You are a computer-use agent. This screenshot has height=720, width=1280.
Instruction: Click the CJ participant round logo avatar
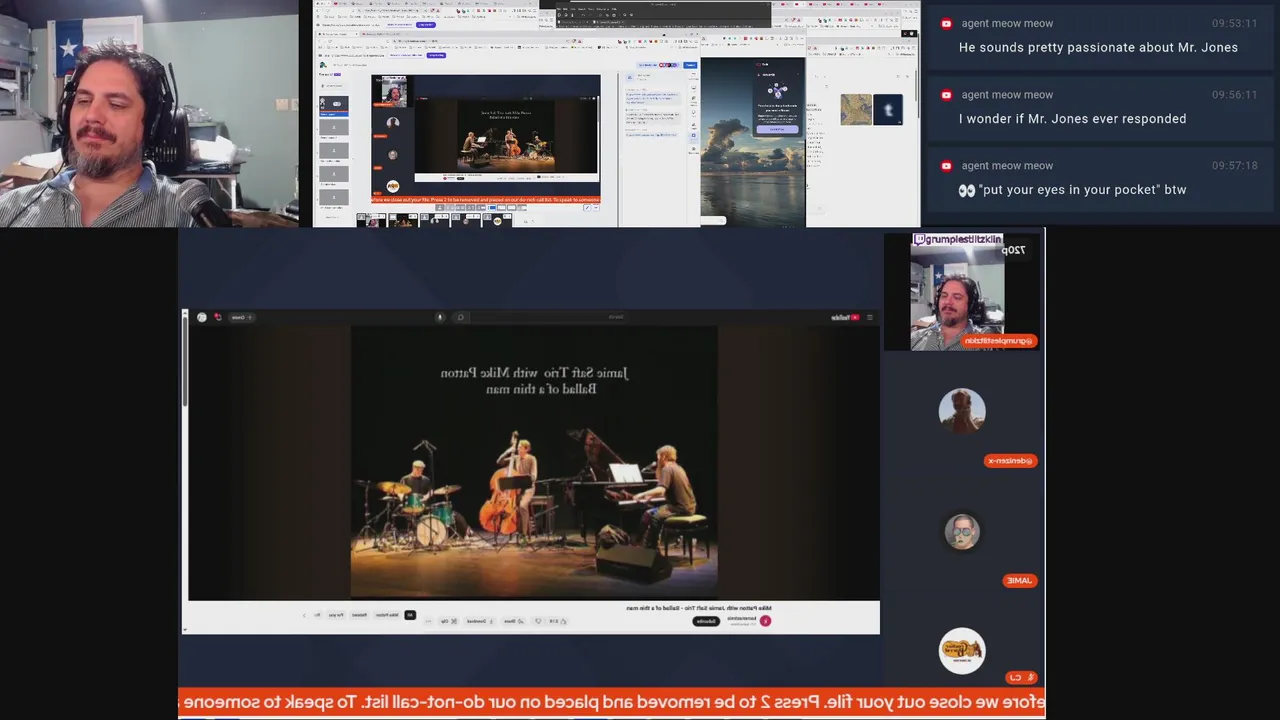pyautogui.click(x=962, y=651)
